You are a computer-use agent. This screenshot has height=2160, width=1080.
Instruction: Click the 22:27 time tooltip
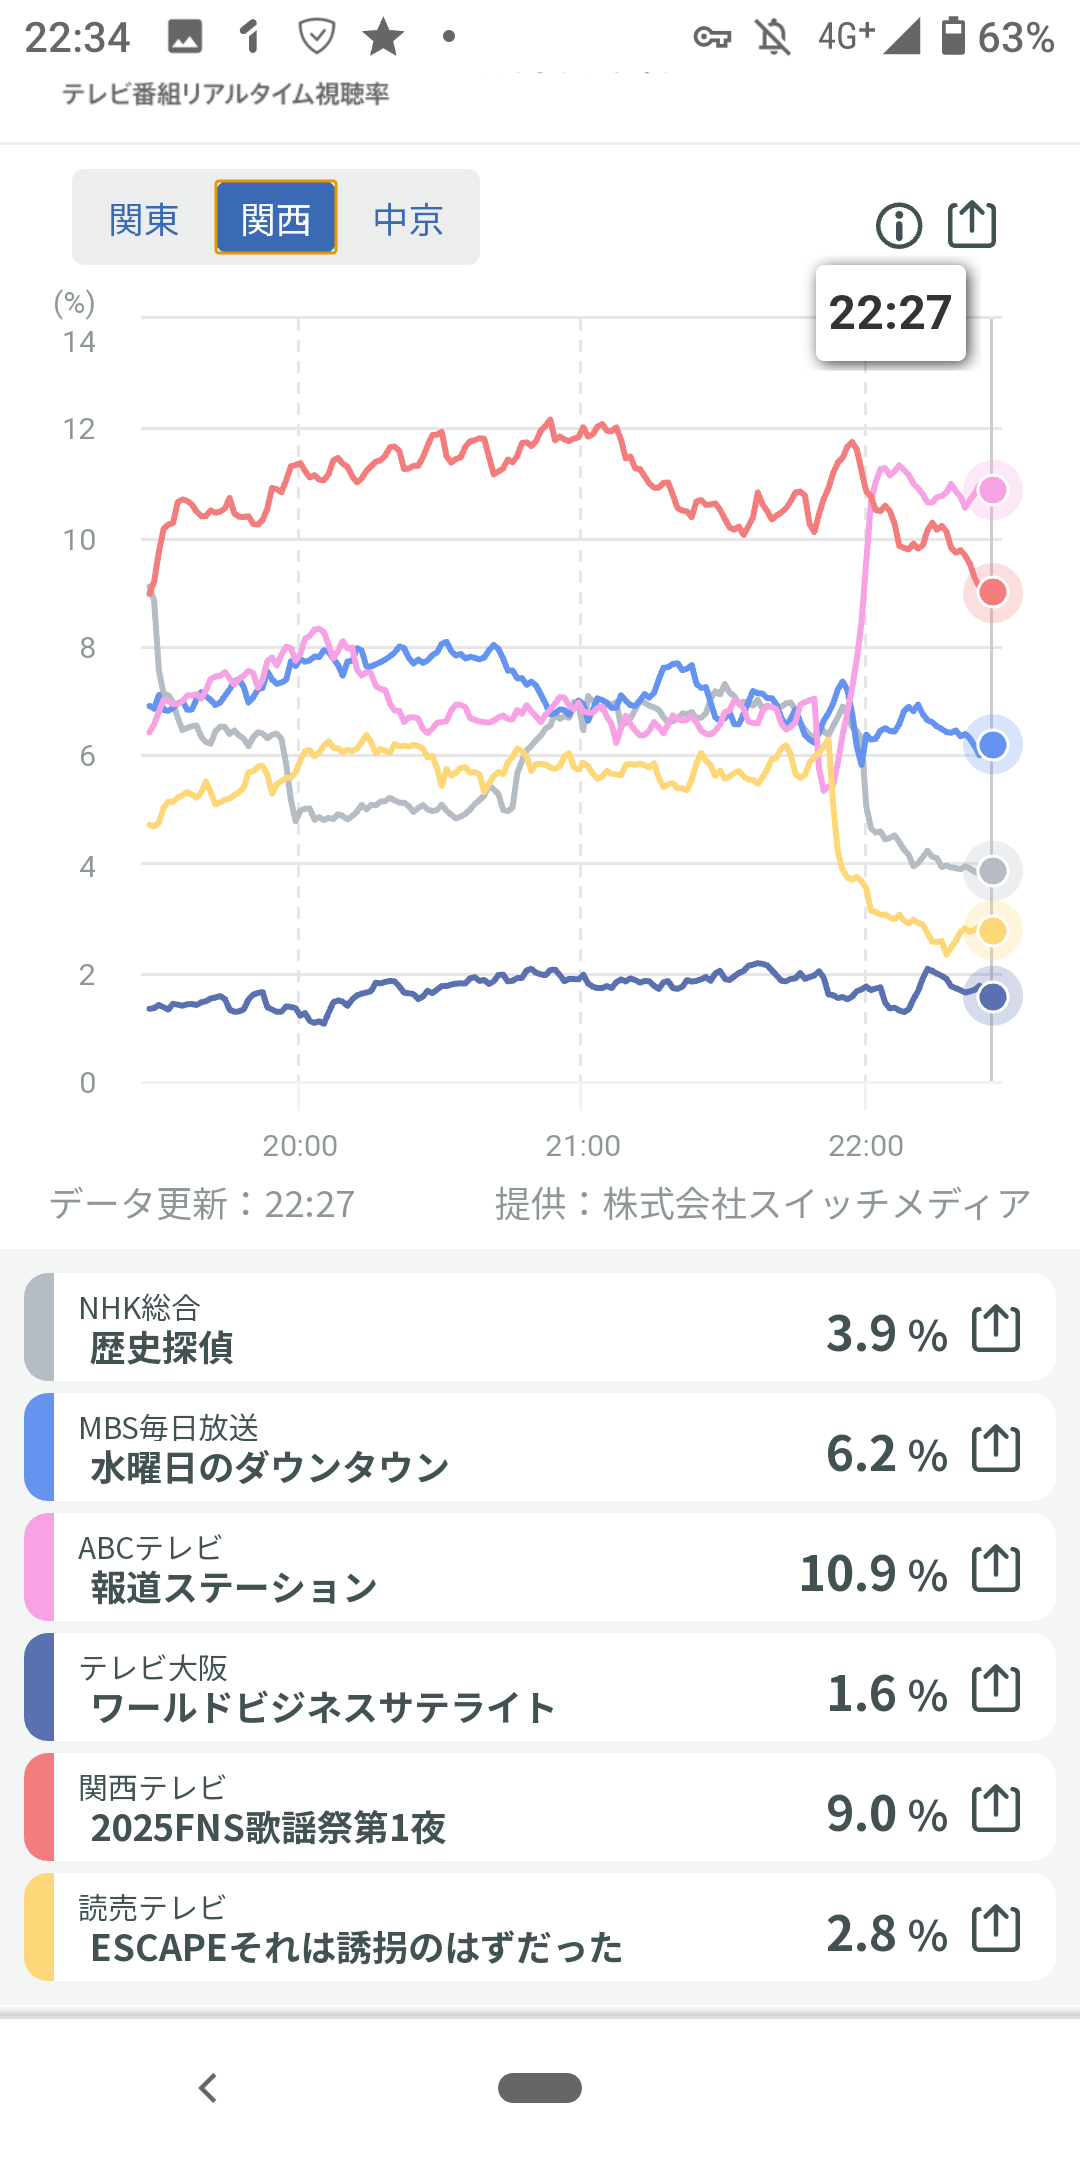coord(890,313)
